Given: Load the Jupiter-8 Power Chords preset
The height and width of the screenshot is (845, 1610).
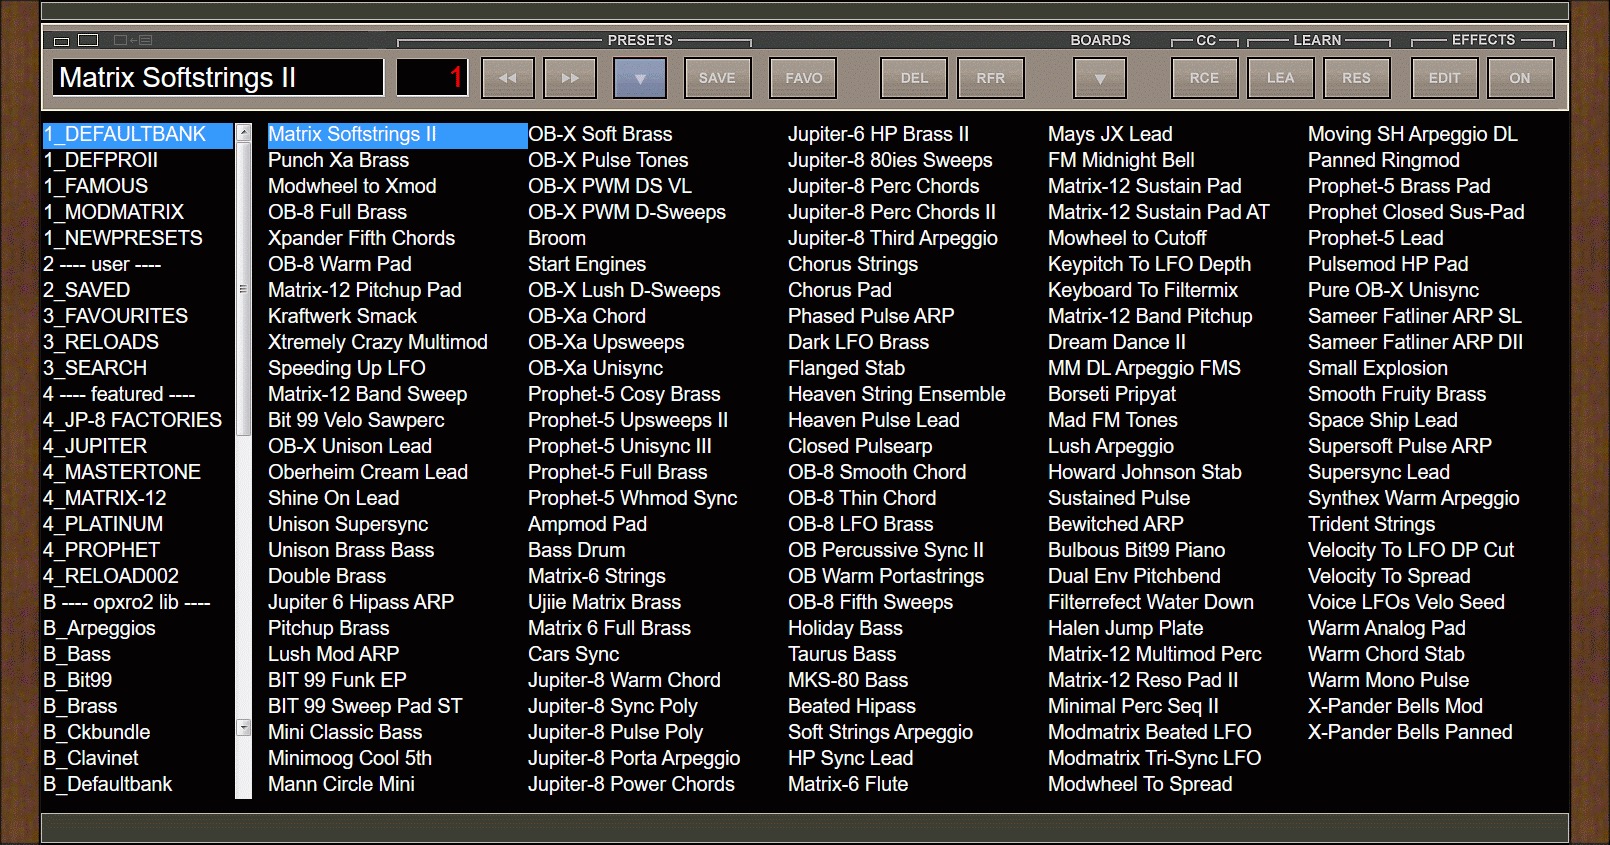Looking at the screenshot, I should click(x=631, y=784).
